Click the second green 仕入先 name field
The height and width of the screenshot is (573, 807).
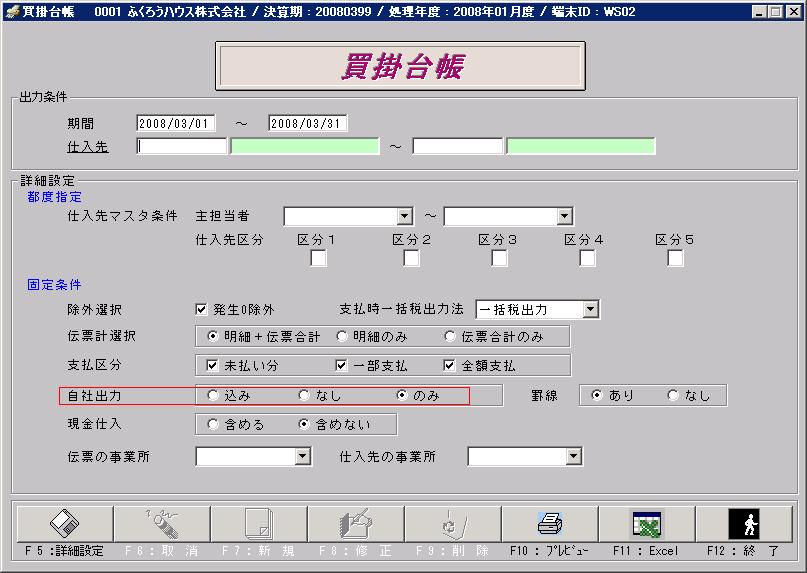coord(581,146)
